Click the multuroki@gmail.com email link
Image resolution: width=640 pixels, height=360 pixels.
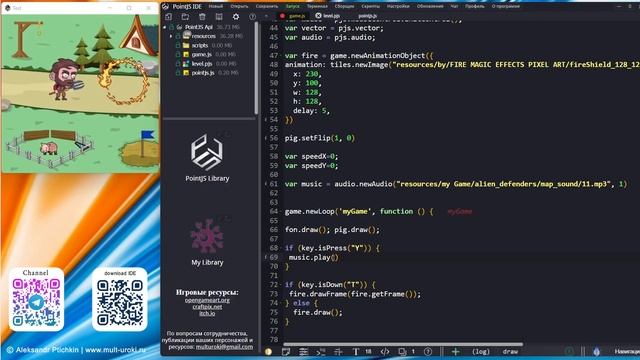[x=224, y=347]
